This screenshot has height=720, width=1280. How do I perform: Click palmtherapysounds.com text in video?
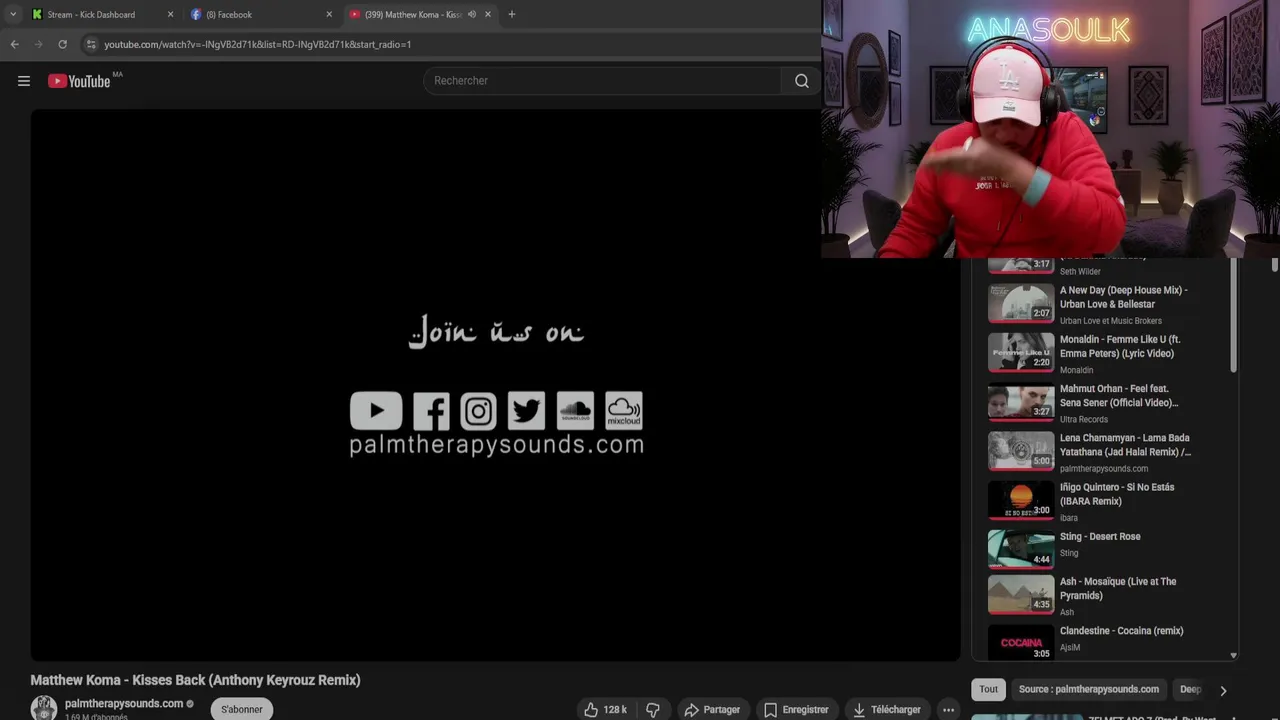(x=497, y=445)
